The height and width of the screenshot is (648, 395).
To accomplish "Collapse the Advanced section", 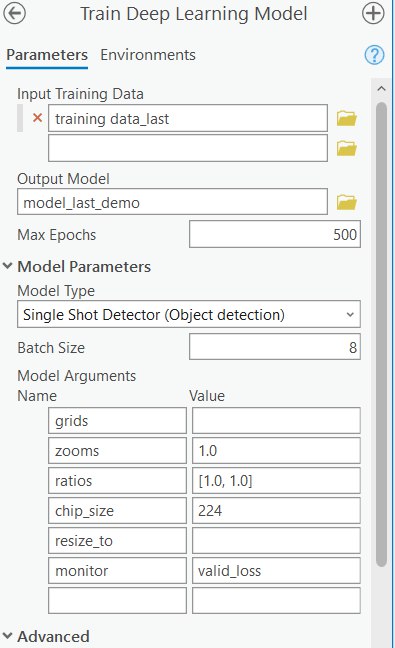I will tap(7, 636).
